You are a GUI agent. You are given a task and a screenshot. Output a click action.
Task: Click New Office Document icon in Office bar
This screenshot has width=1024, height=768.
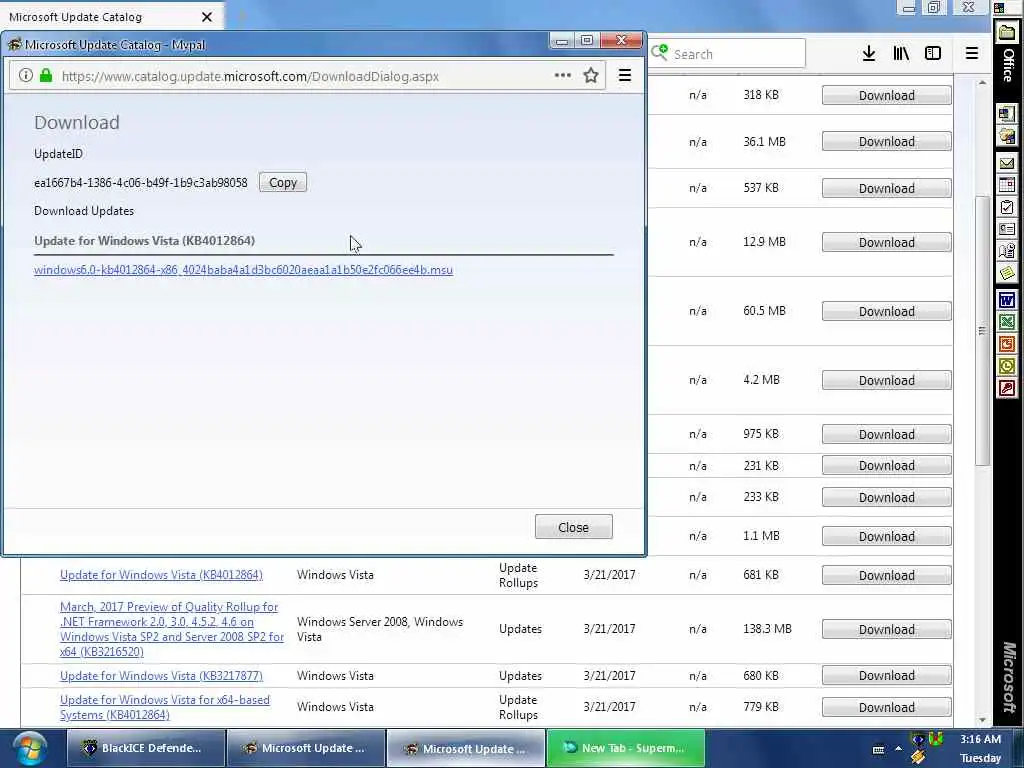[1006, 114]
